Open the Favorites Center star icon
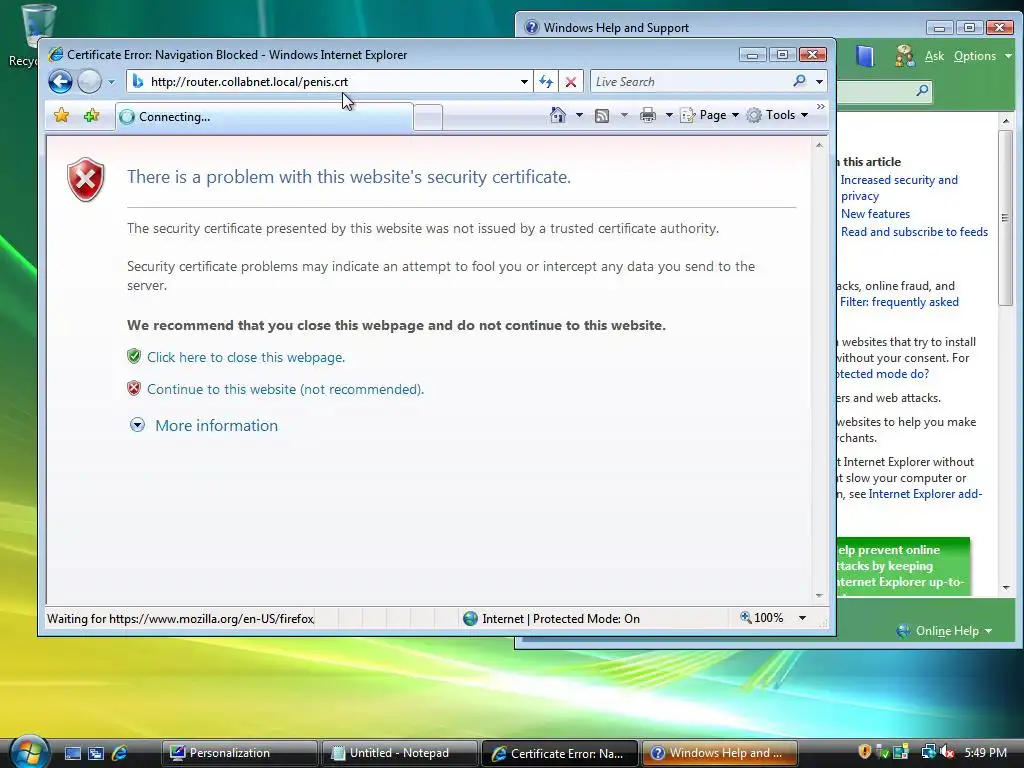This screenshot has width=1024, height=768. pyautogui.click(x=61, y=116)
